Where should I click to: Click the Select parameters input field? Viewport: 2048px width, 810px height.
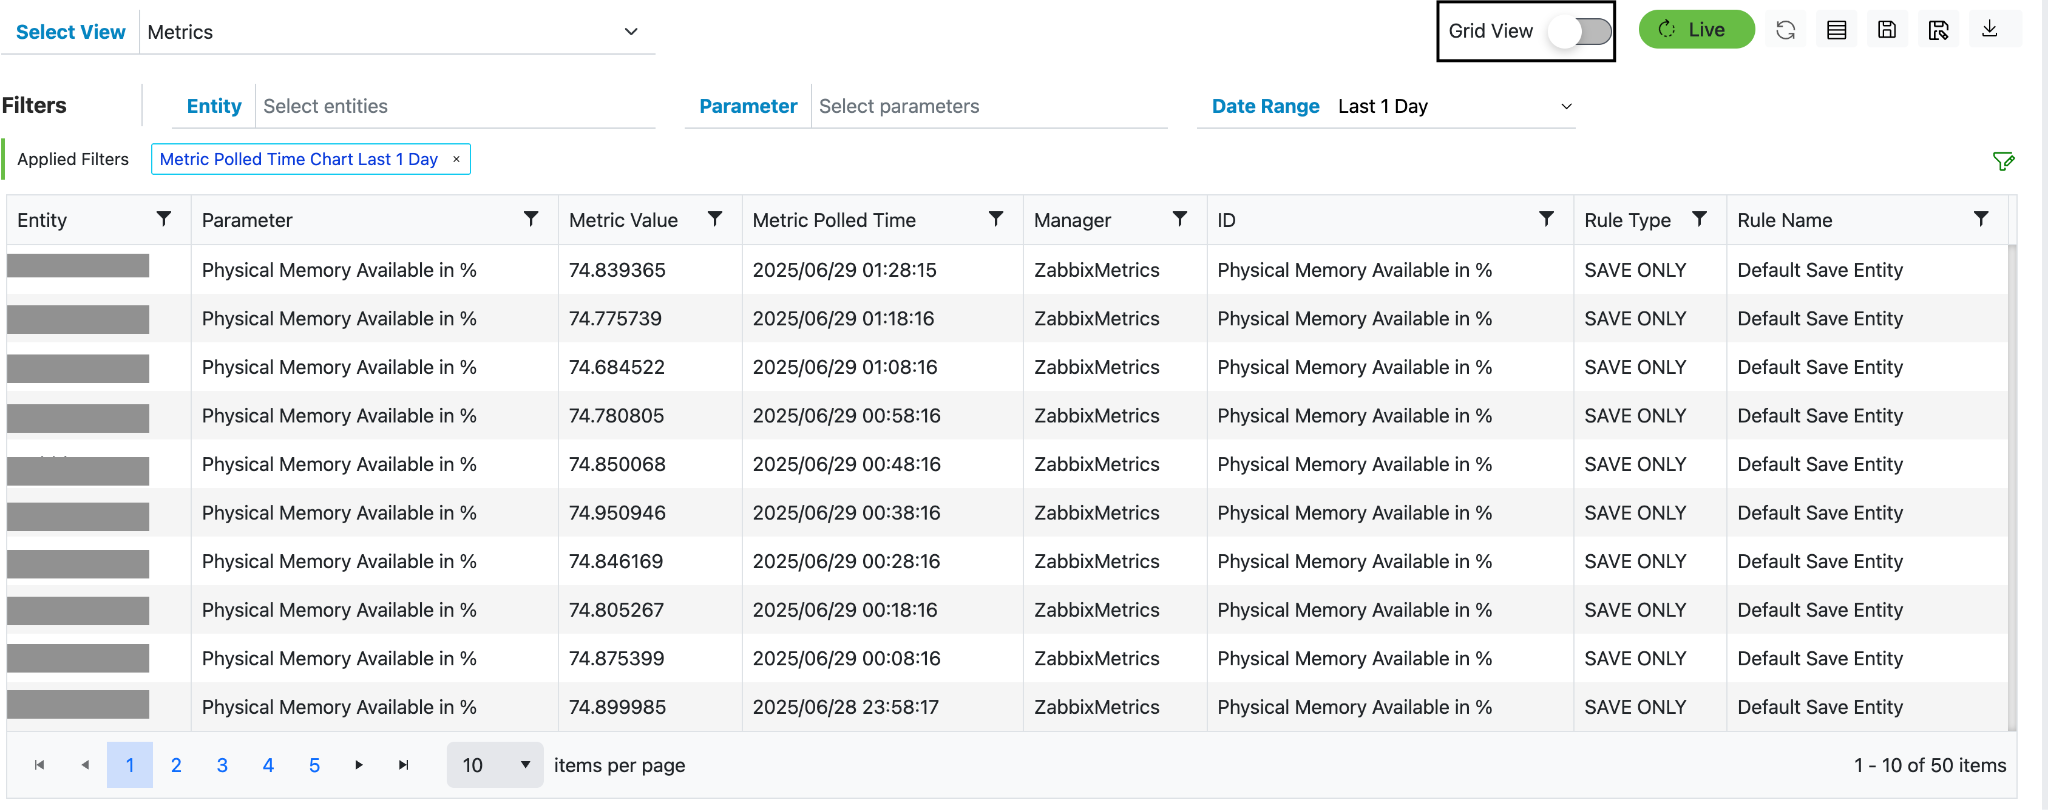(x=990, y=107)
